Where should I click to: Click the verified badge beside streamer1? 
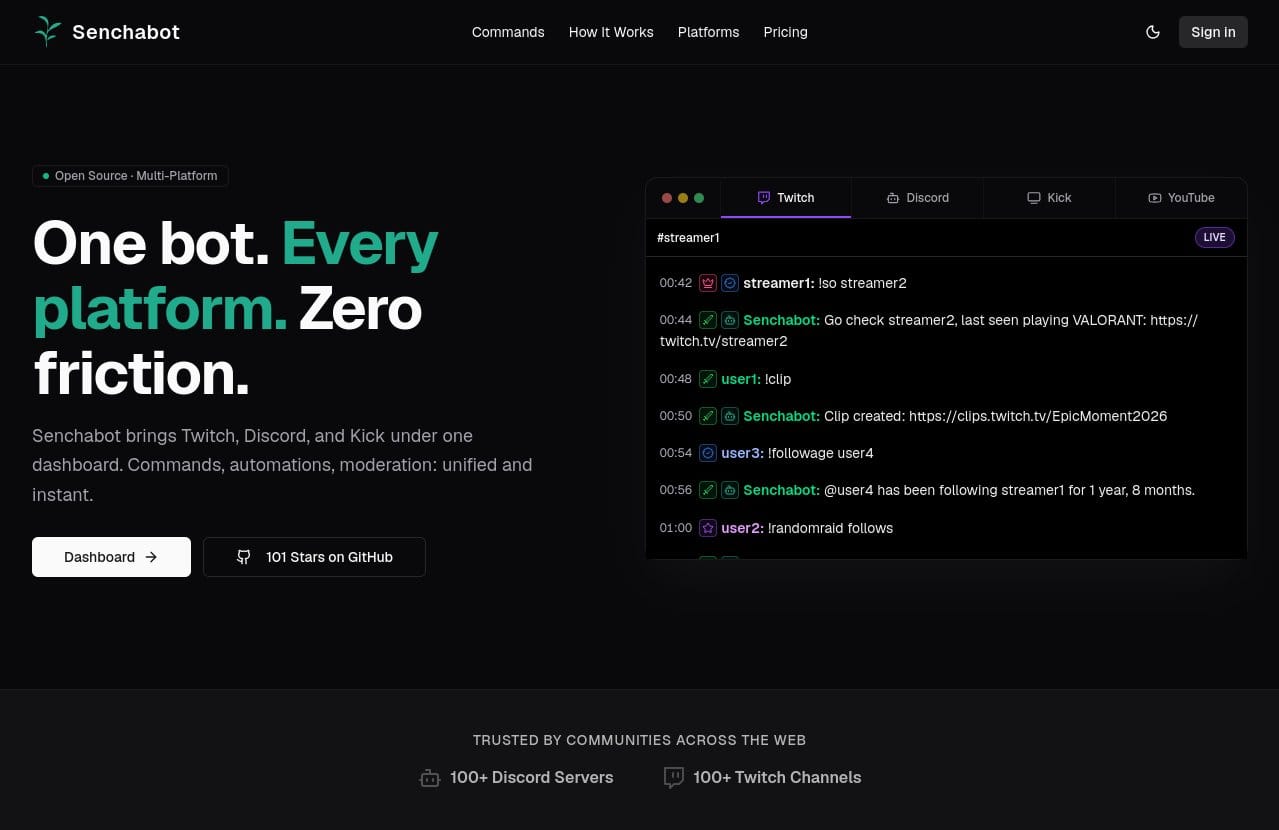730,283
